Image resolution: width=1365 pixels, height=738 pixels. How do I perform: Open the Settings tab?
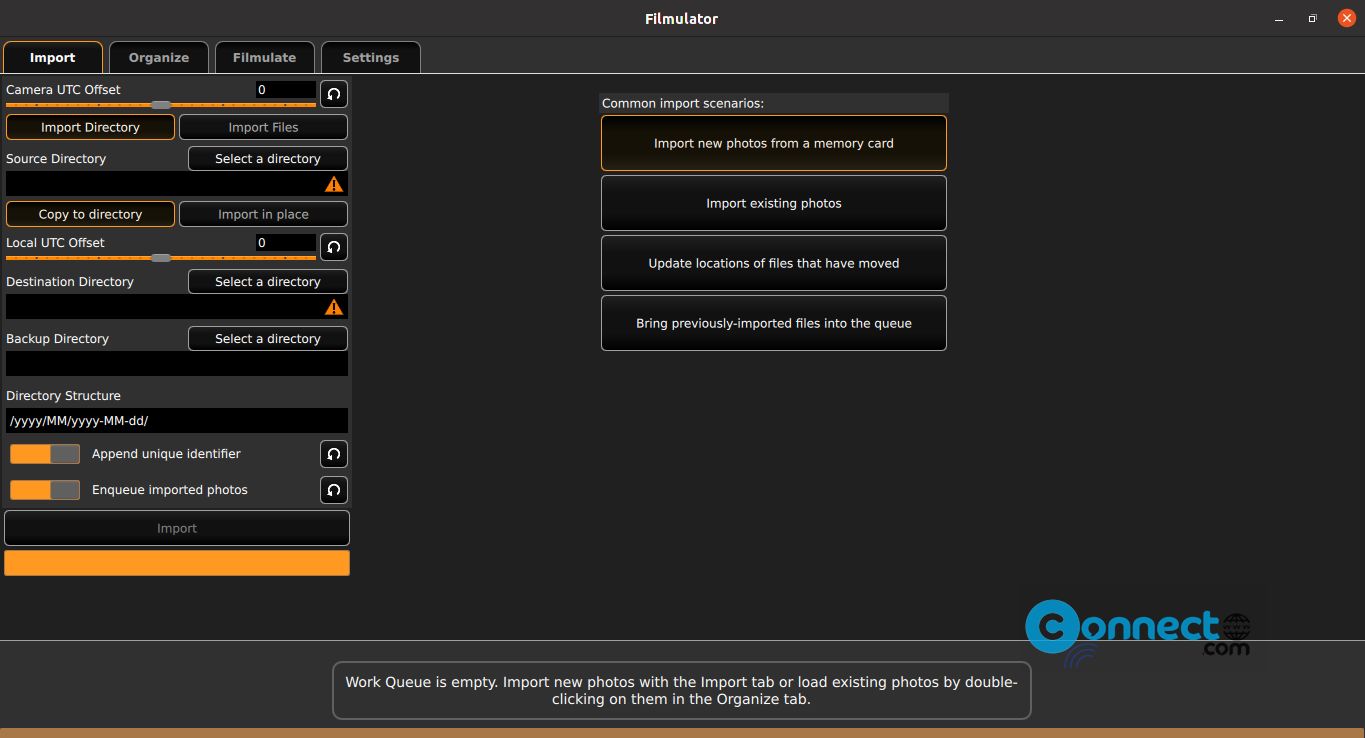coord(371,57)
